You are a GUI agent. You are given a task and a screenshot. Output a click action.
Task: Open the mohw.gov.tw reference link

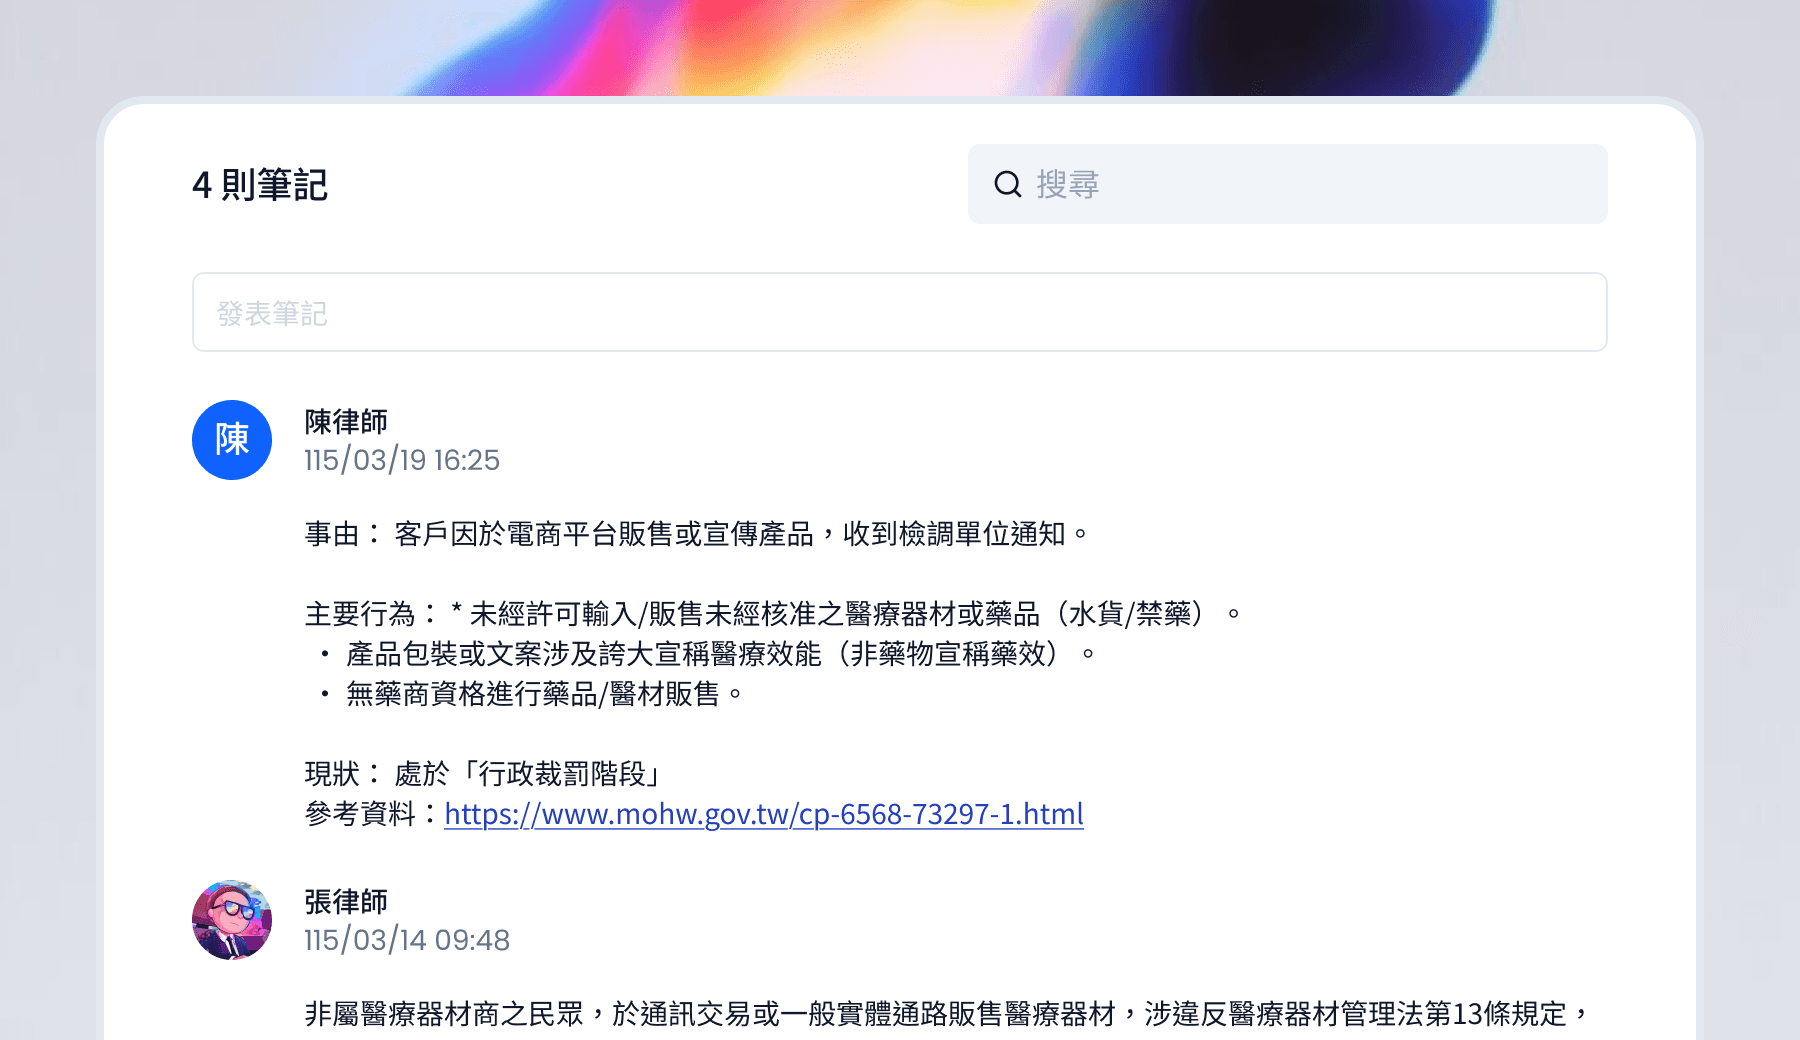[764, 814]
